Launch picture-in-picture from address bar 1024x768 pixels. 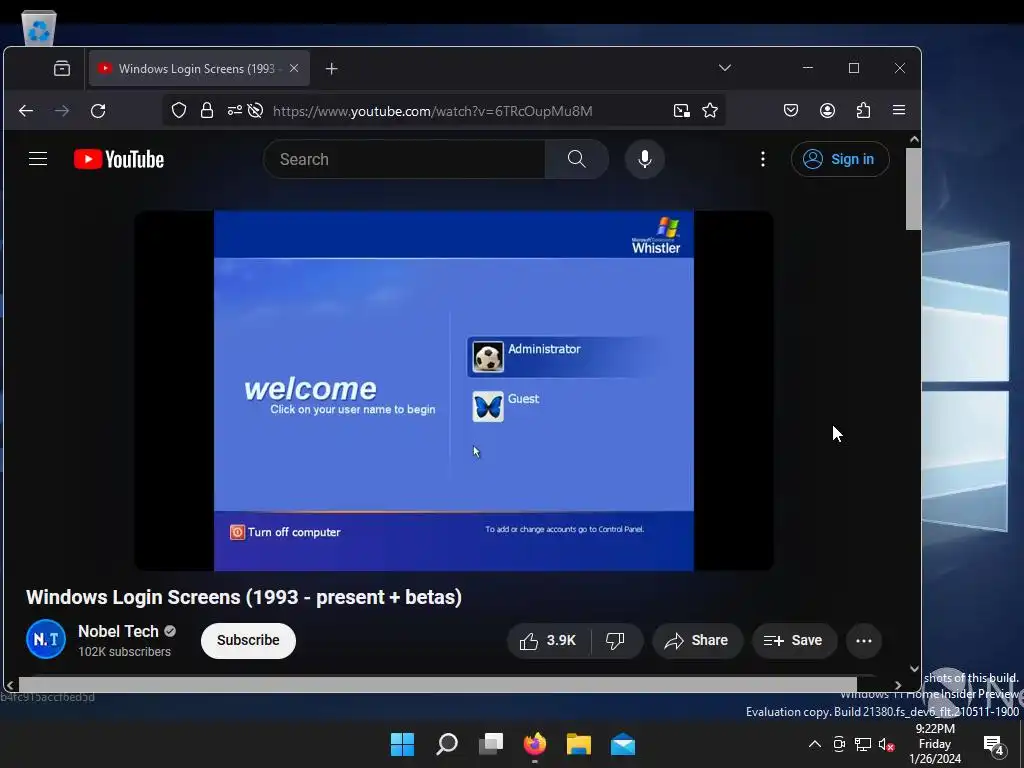pos(682,111)
